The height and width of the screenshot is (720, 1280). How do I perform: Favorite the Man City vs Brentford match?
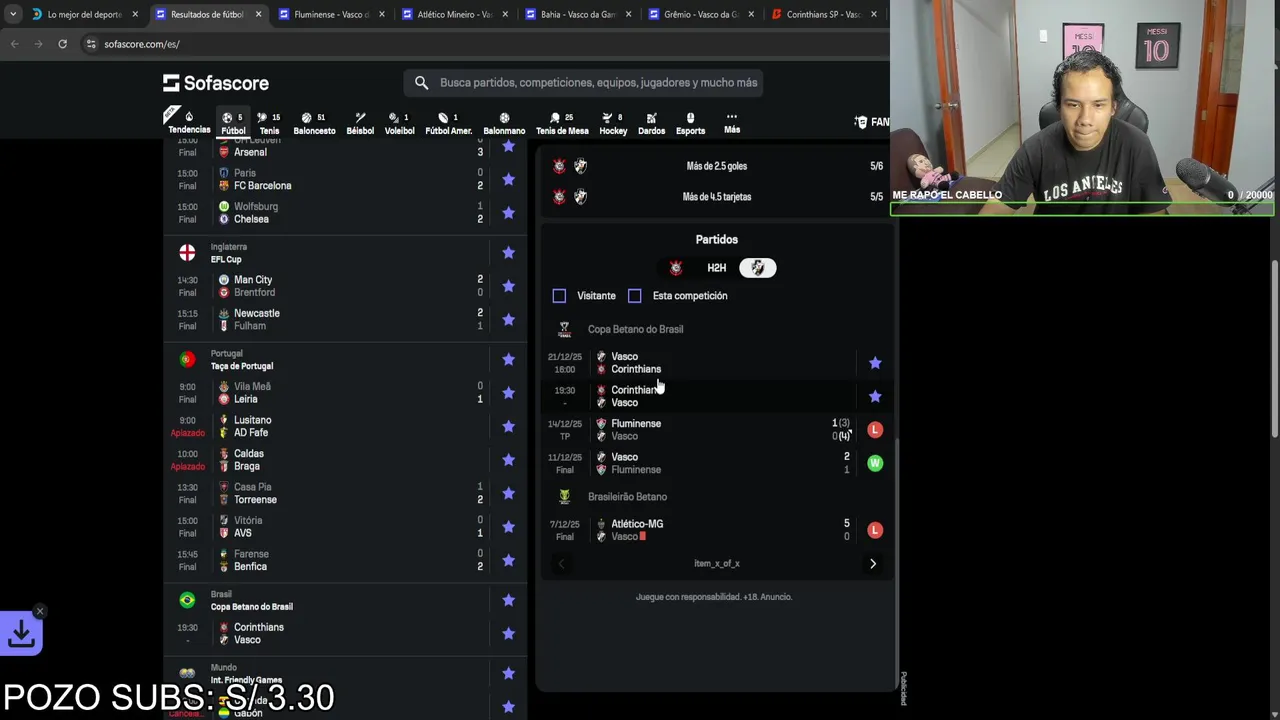[x=508, y=286]
